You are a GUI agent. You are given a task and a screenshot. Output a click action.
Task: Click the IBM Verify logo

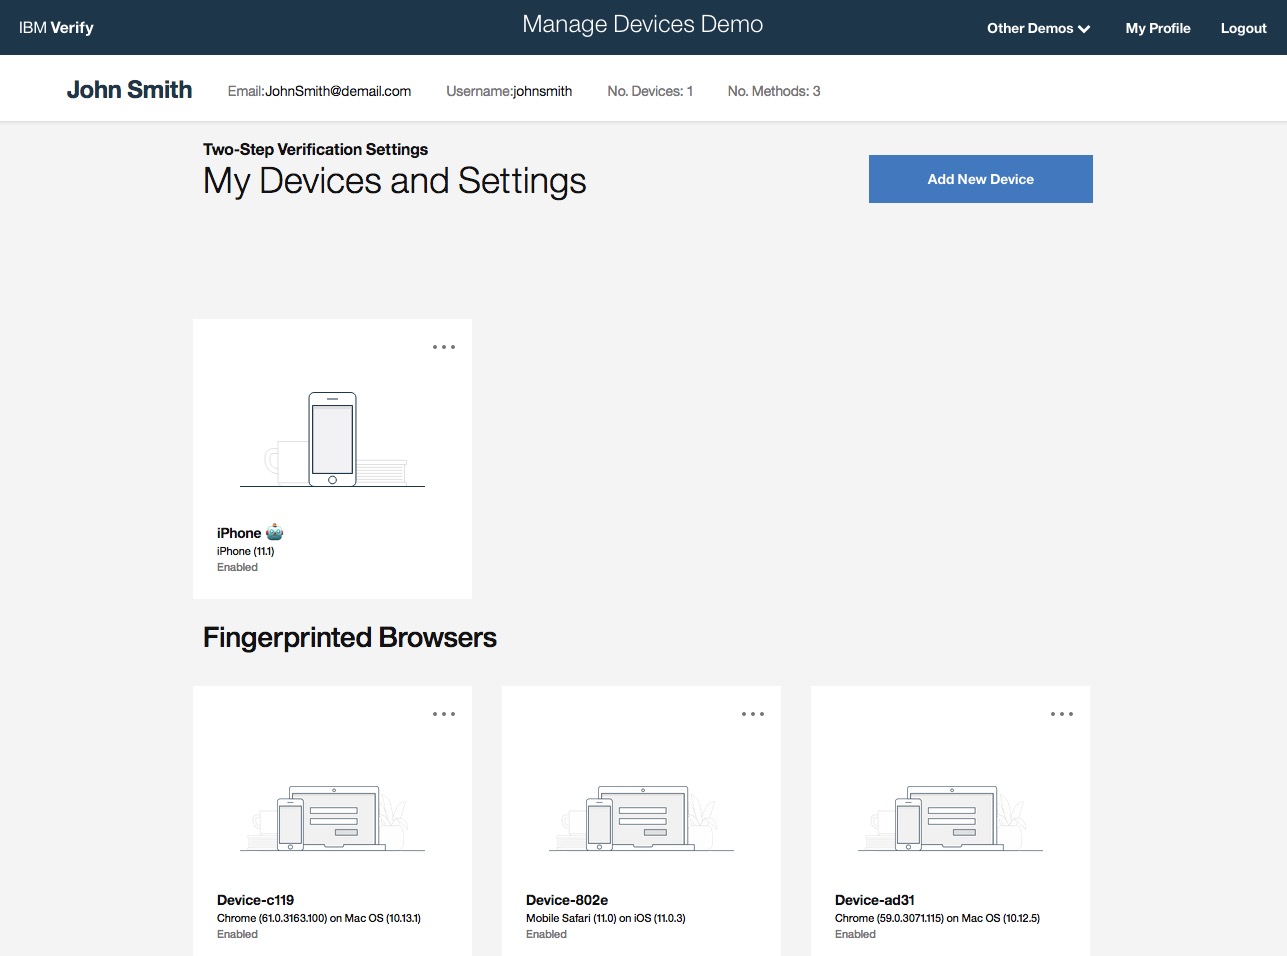point(56,28)
